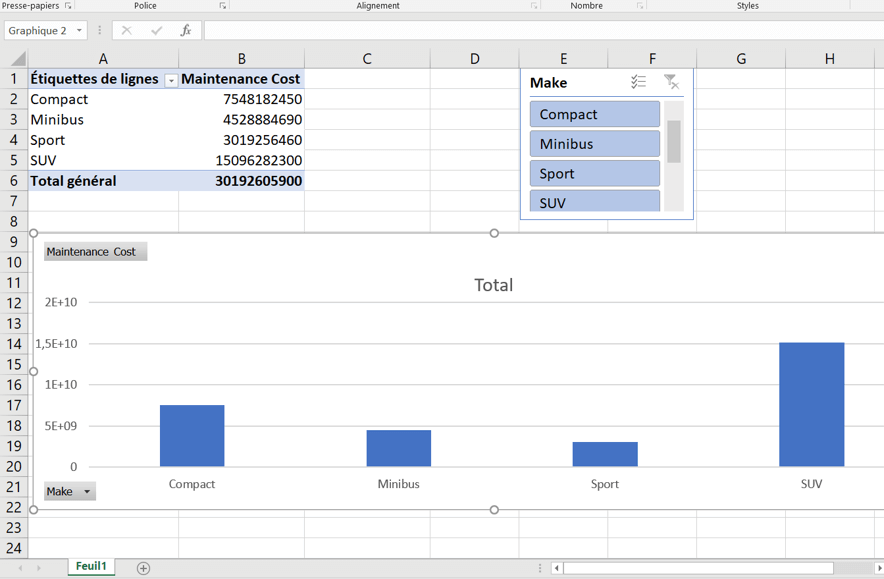This screenshot has height=579, width=884.
Task: Select cell with value 7548182450
Action: pos(241,99)
